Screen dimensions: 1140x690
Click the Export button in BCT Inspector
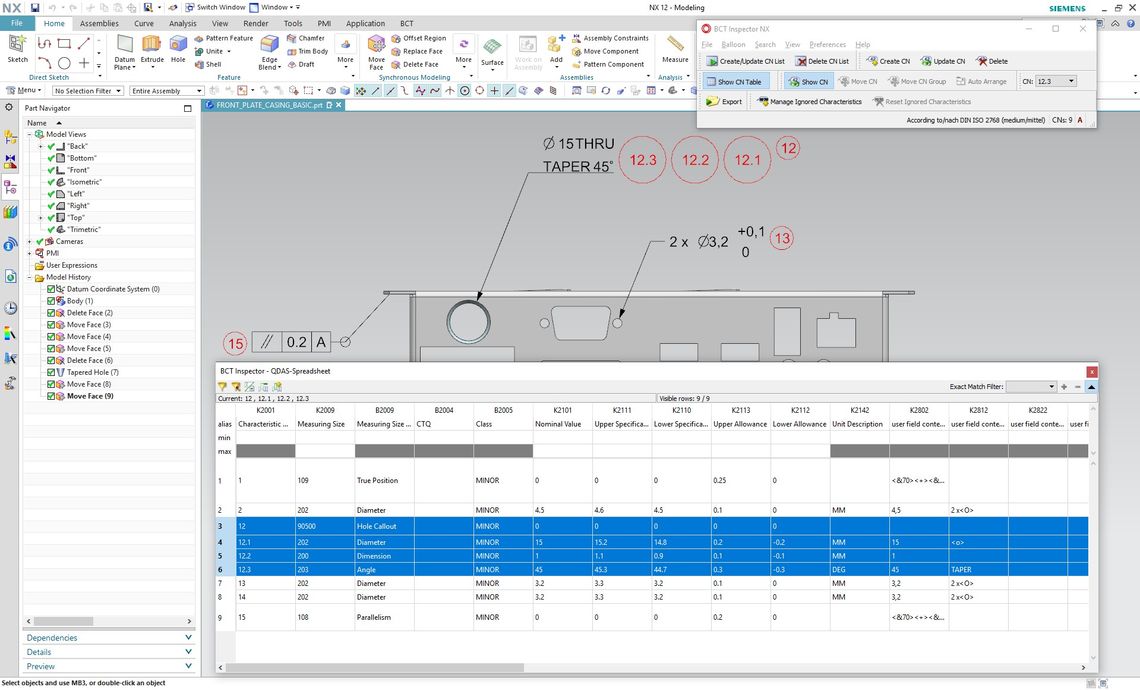click(725, 102)
